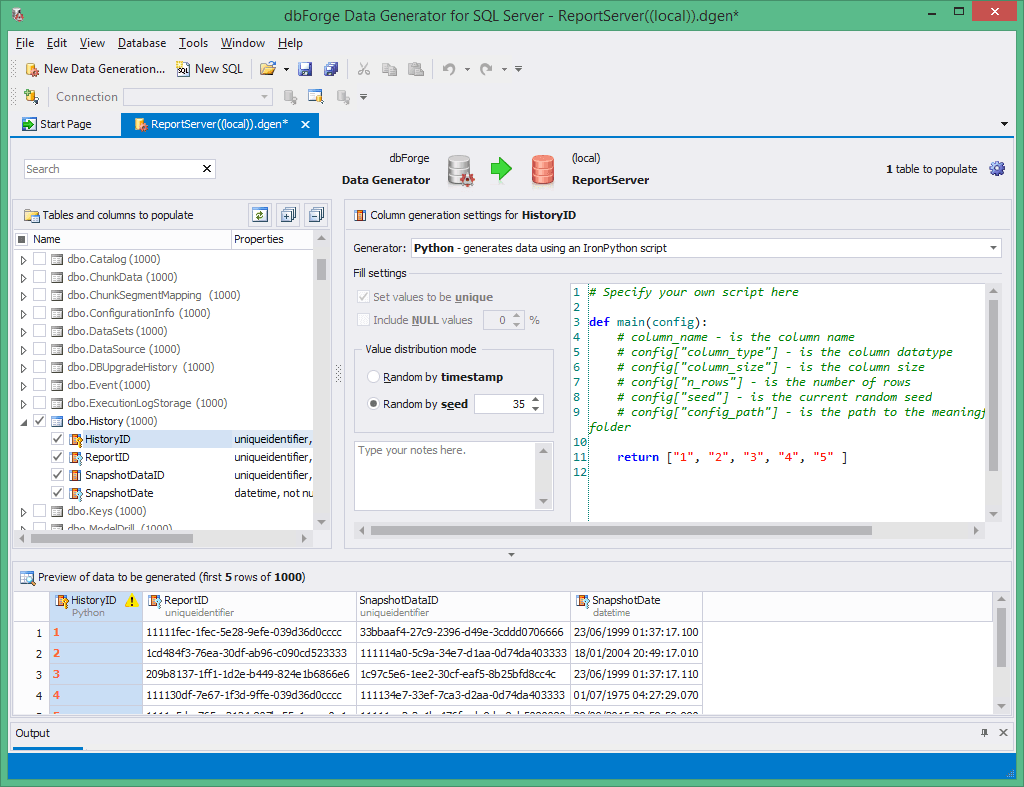Uncheck the HistoryID column checkbox

click(x=57, y=439)
